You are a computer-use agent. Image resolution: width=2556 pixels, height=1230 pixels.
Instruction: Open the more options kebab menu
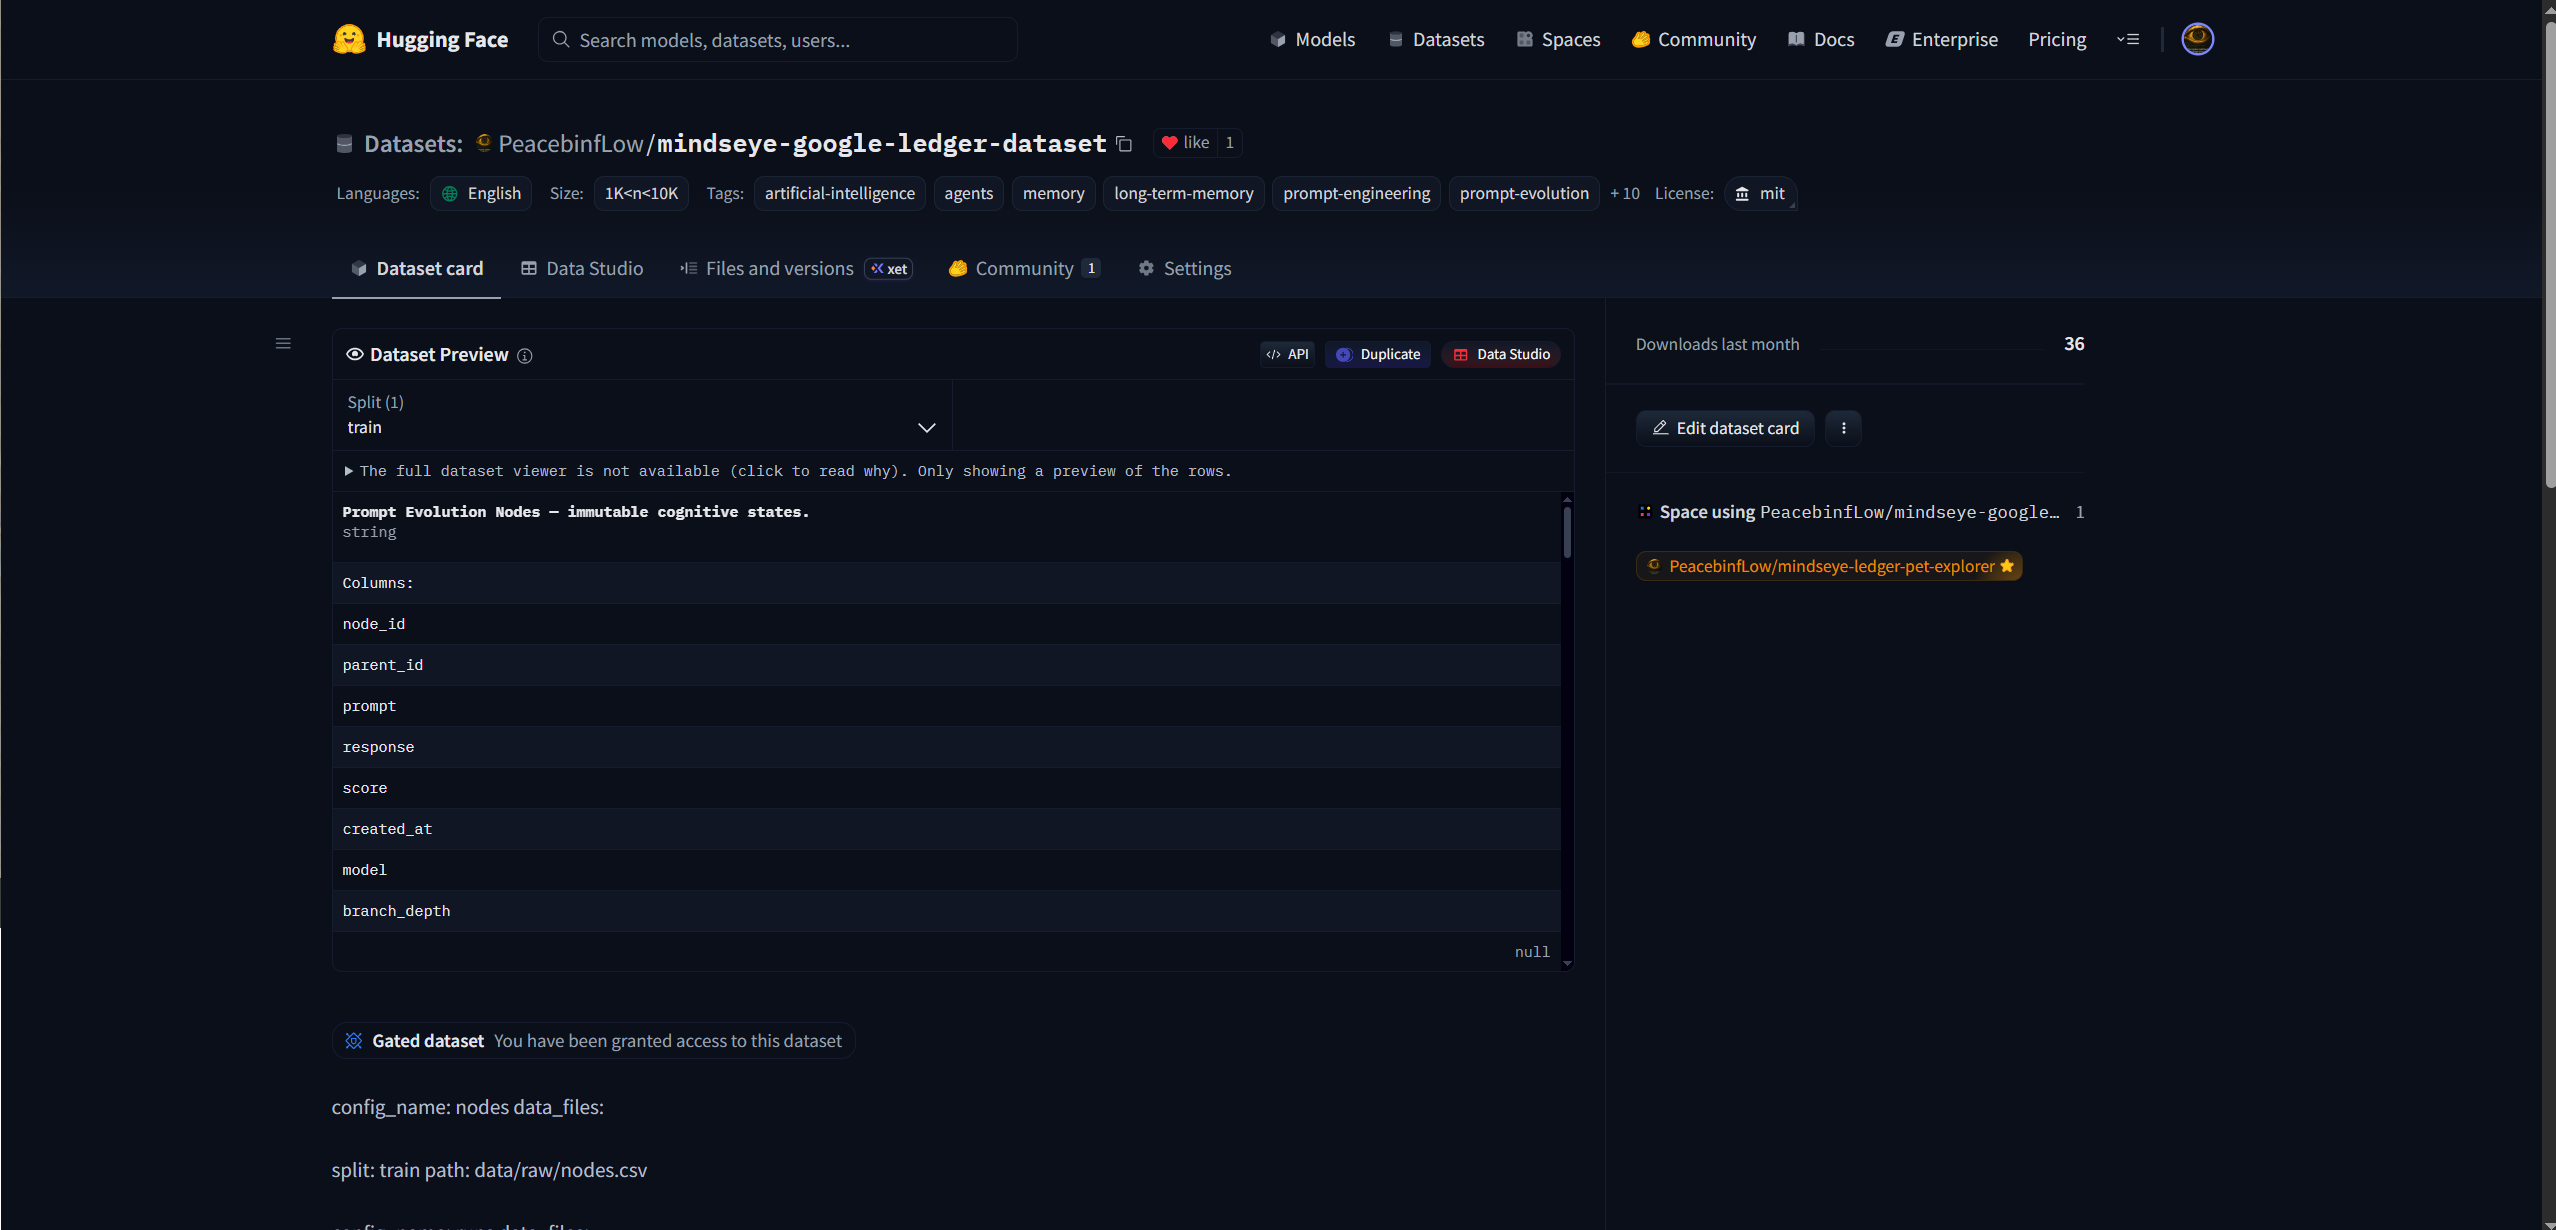[x=1844, y=428]
